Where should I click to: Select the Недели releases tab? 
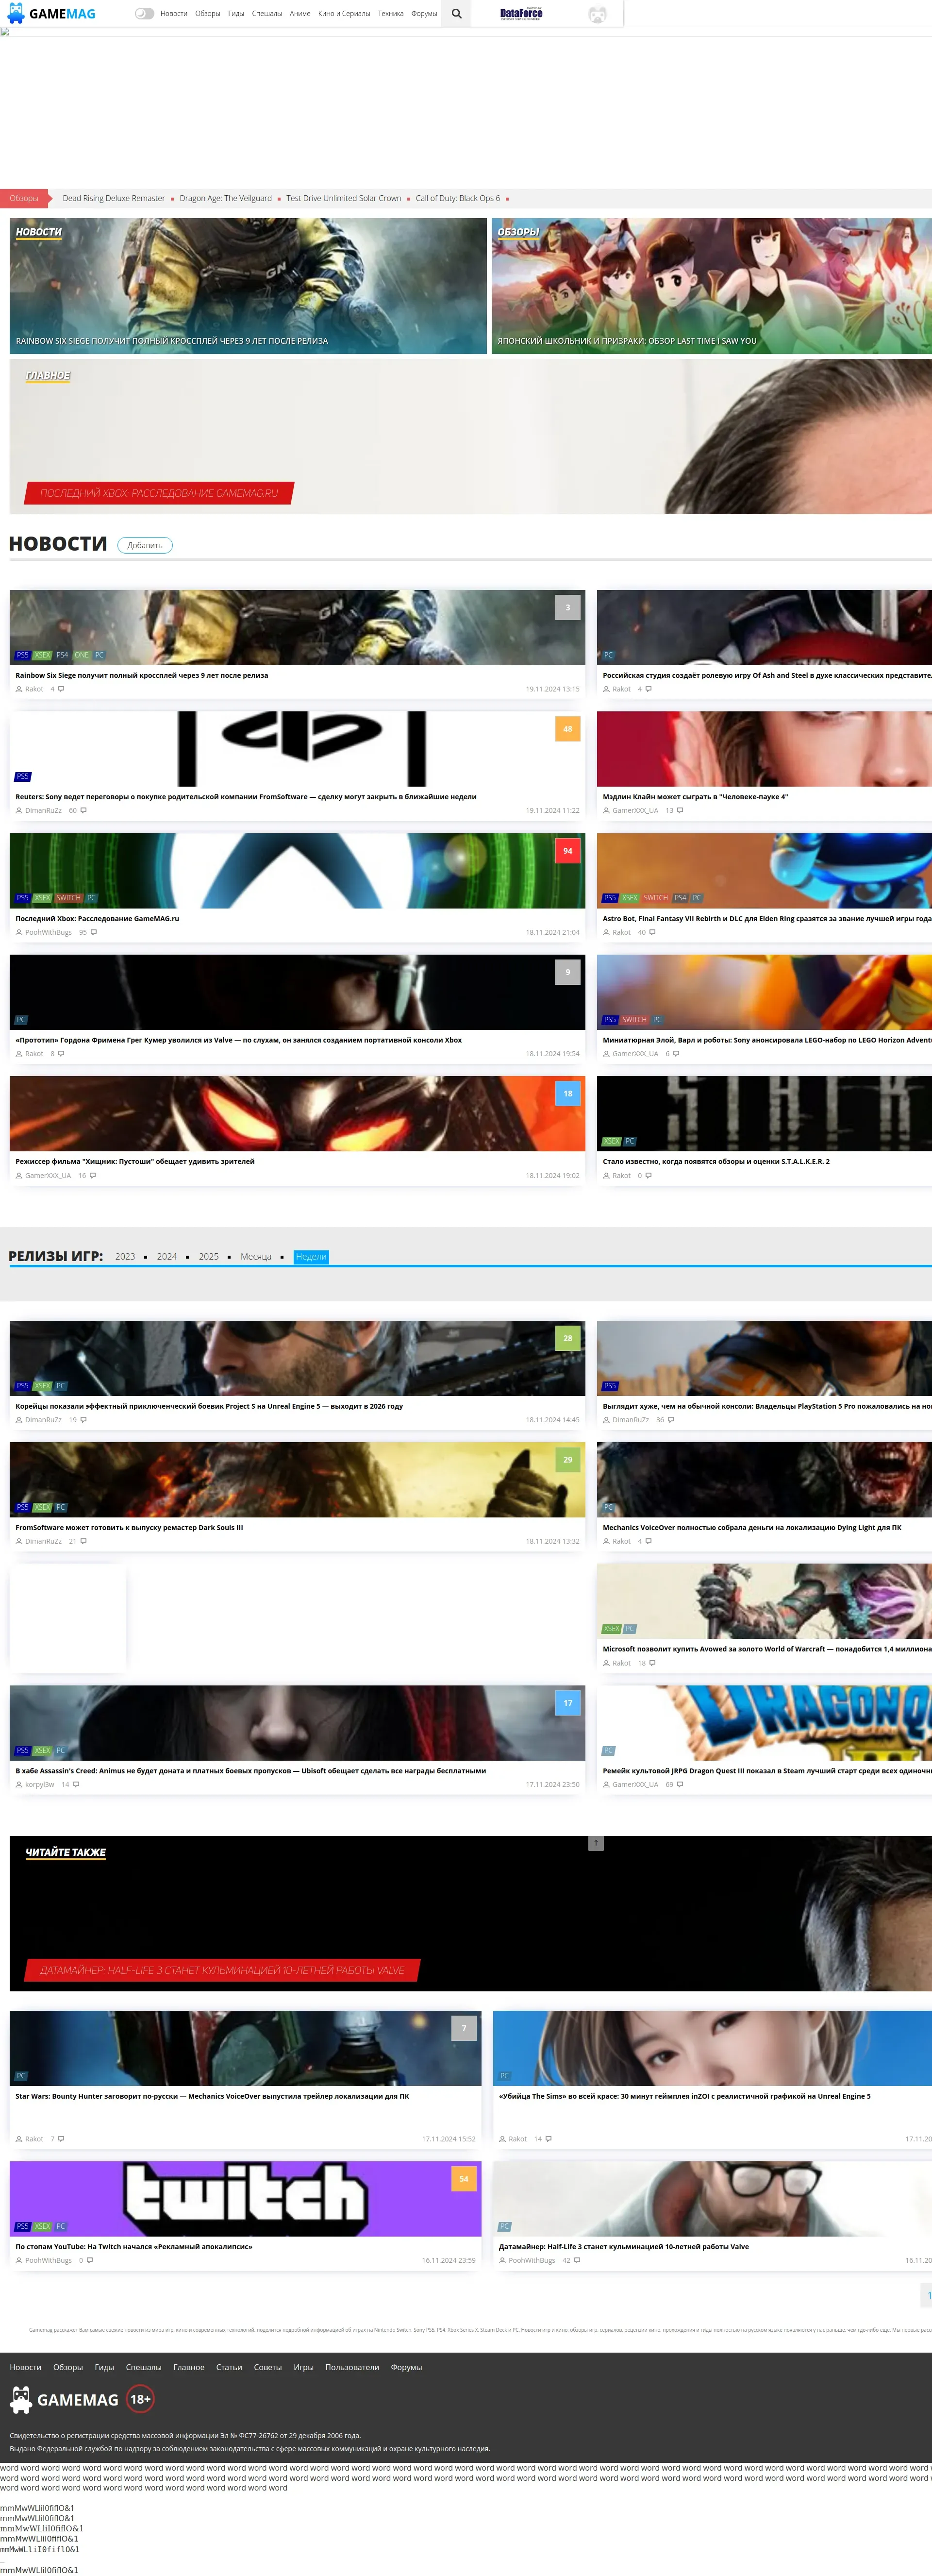click(311, 1257)
